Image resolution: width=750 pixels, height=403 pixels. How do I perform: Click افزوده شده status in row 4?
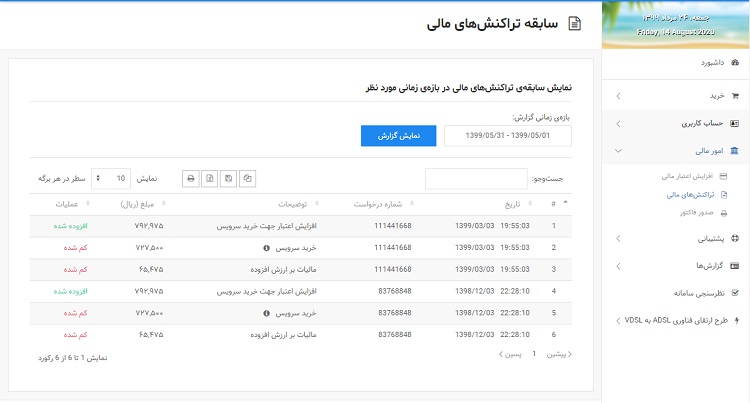point(71,291)
